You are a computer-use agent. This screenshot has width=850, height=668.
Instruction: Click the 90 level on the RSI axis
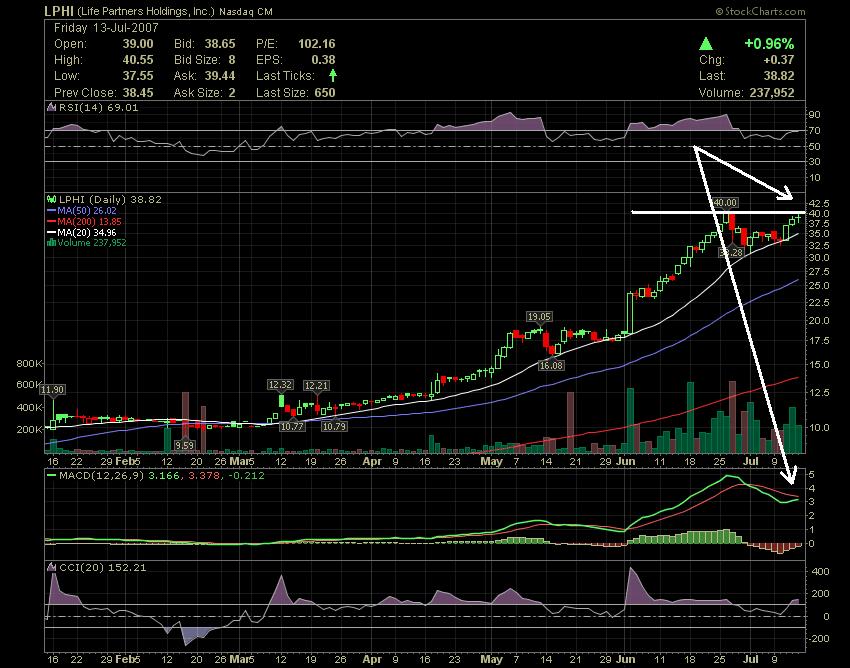point(815,114)
